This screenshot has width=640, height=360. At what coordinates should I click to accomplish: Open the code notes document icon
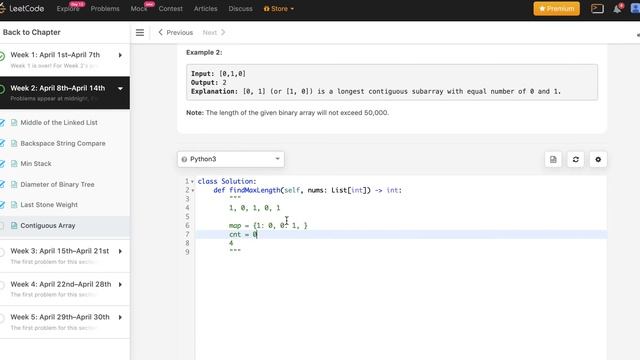pyautogui.click(x=553, y=160)
